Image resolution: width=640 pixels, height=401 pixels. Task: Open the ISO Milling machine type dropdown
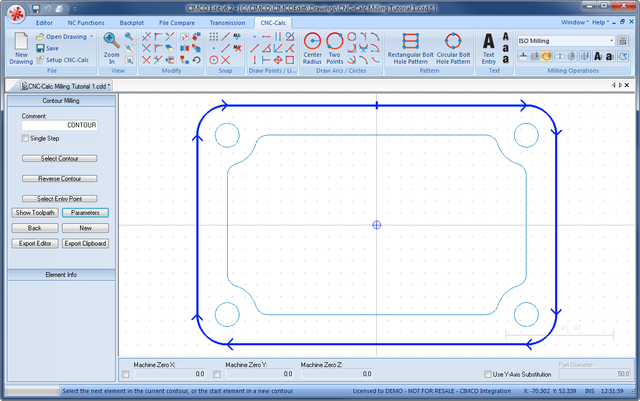(611, 41)
